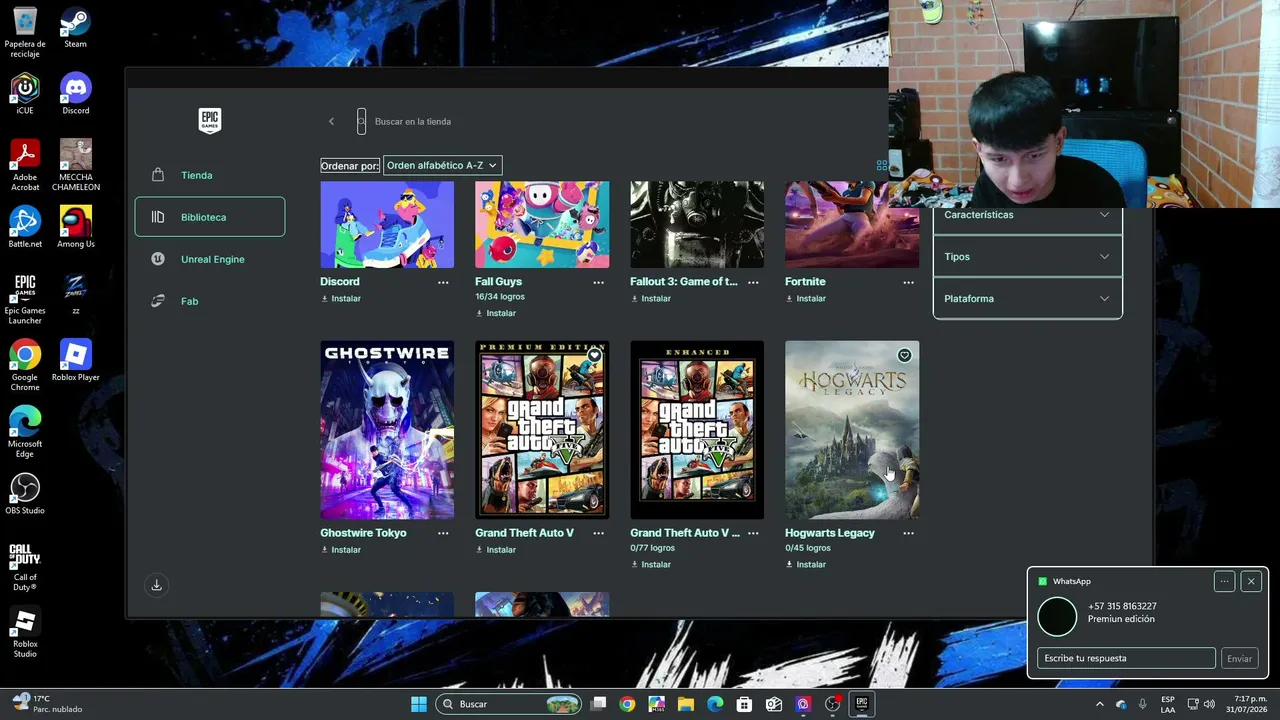1280x720 pixels.
Task: Open Steam from the desktop
Action: [x=75, y=28]
